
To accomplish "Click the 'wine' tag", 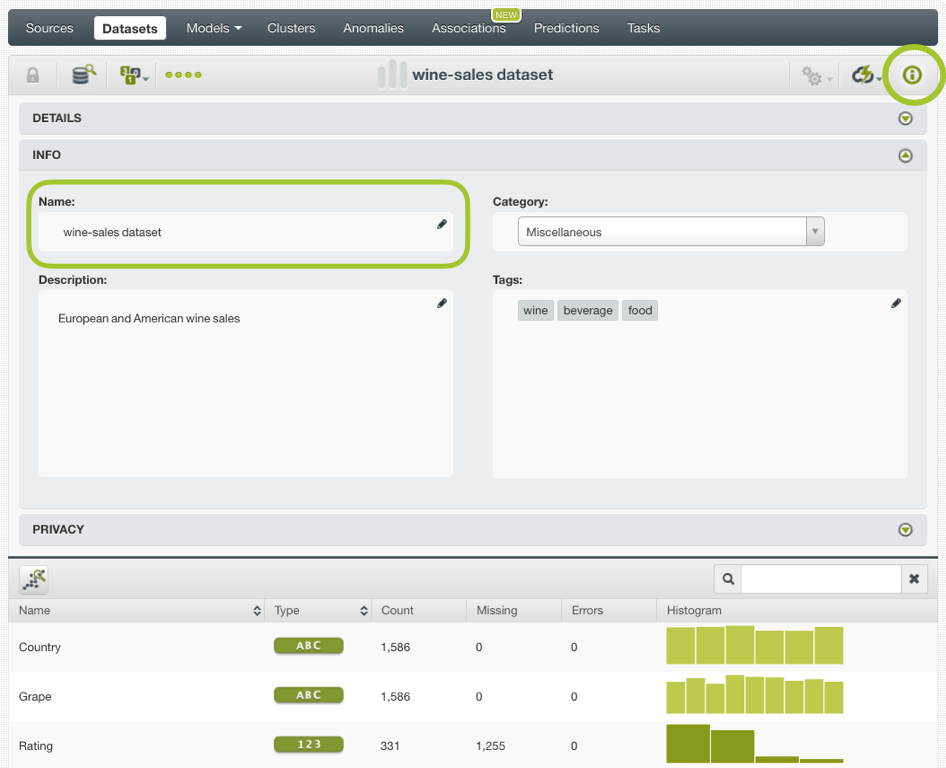I will click(536, 311).
